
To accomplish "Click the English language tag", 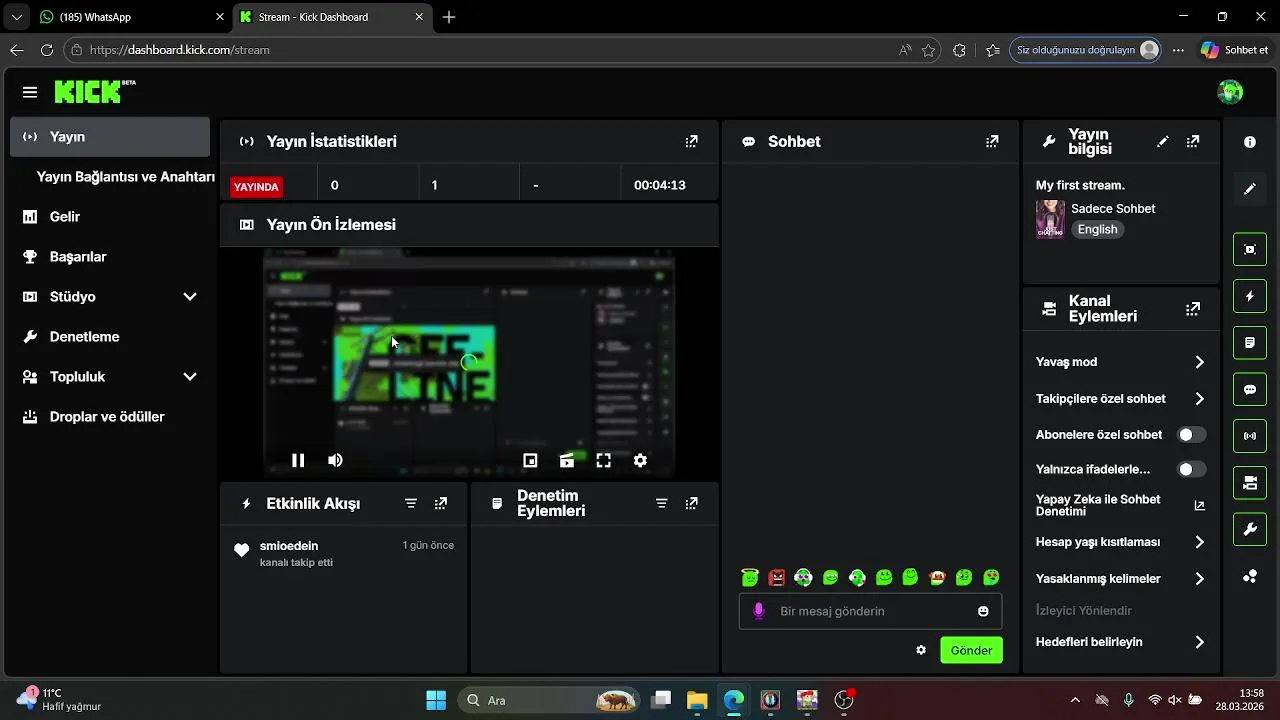I will 1097,229.
